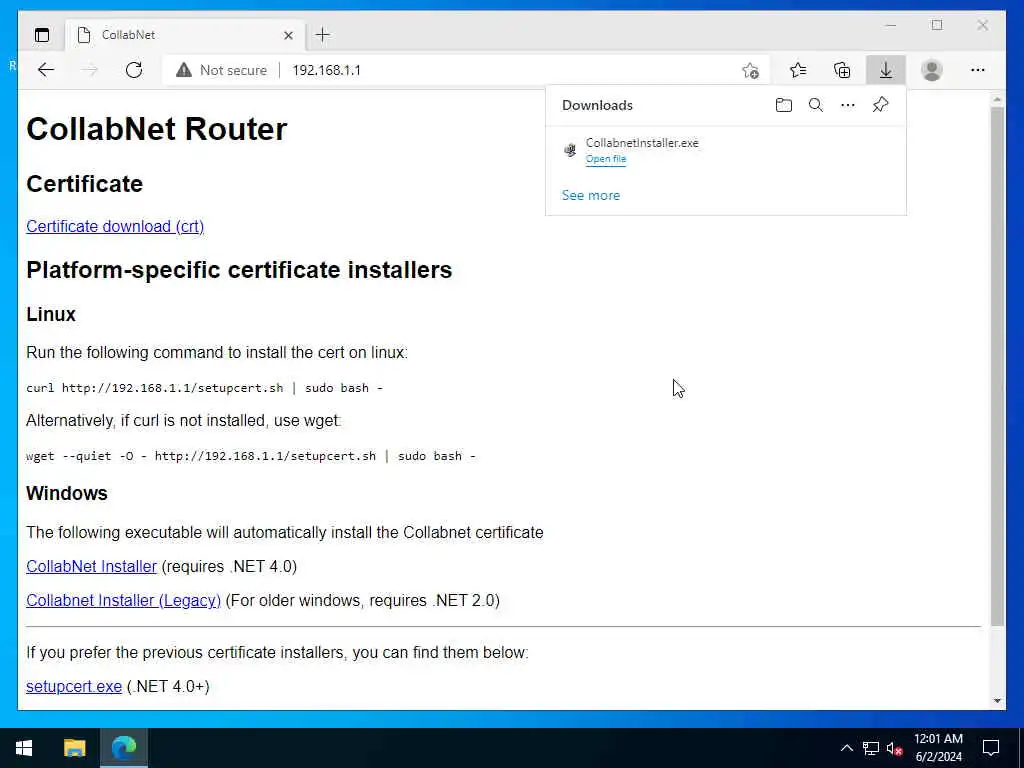The width and height of the screenshot is (1024, 768).
Task: Click the CollabNet Router heading
Action: click(x=157, y=129)
